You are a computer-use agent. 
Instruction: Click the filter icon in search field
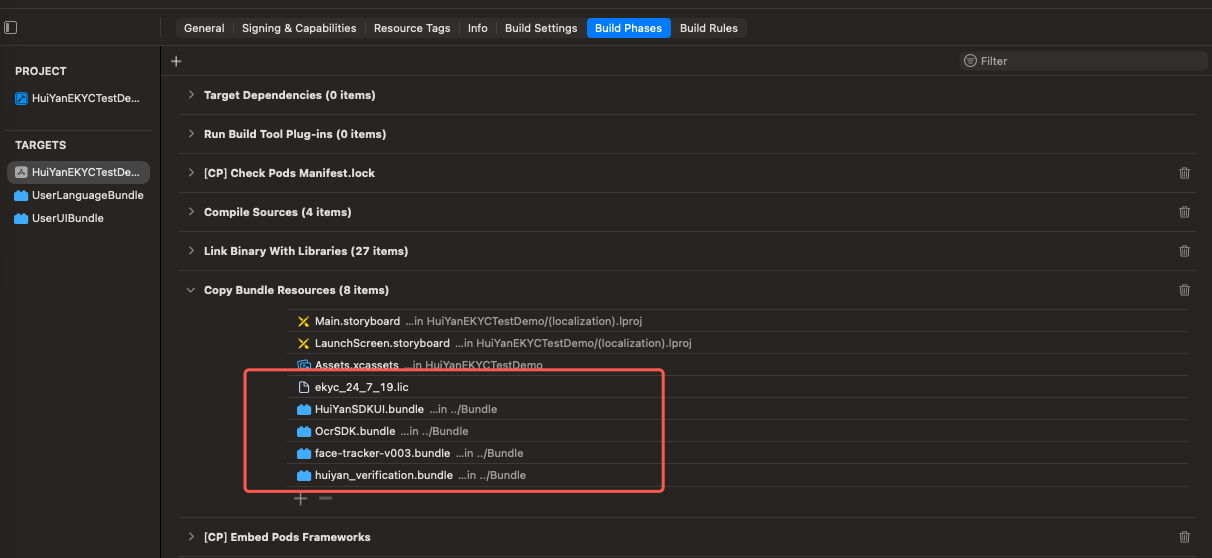pyautogui.click(x=970, y=61)
